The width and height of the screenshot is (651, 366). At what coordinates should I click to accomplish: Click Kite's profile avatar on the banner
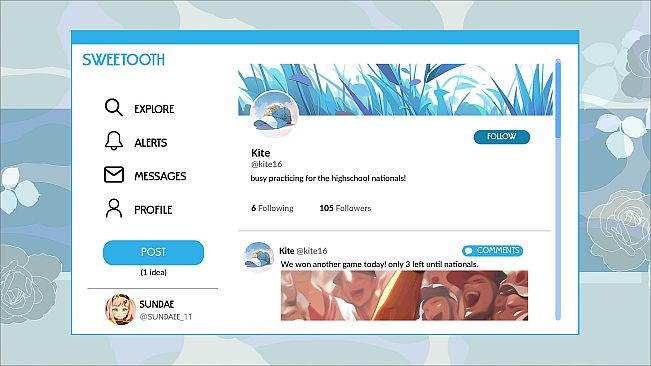274,114
